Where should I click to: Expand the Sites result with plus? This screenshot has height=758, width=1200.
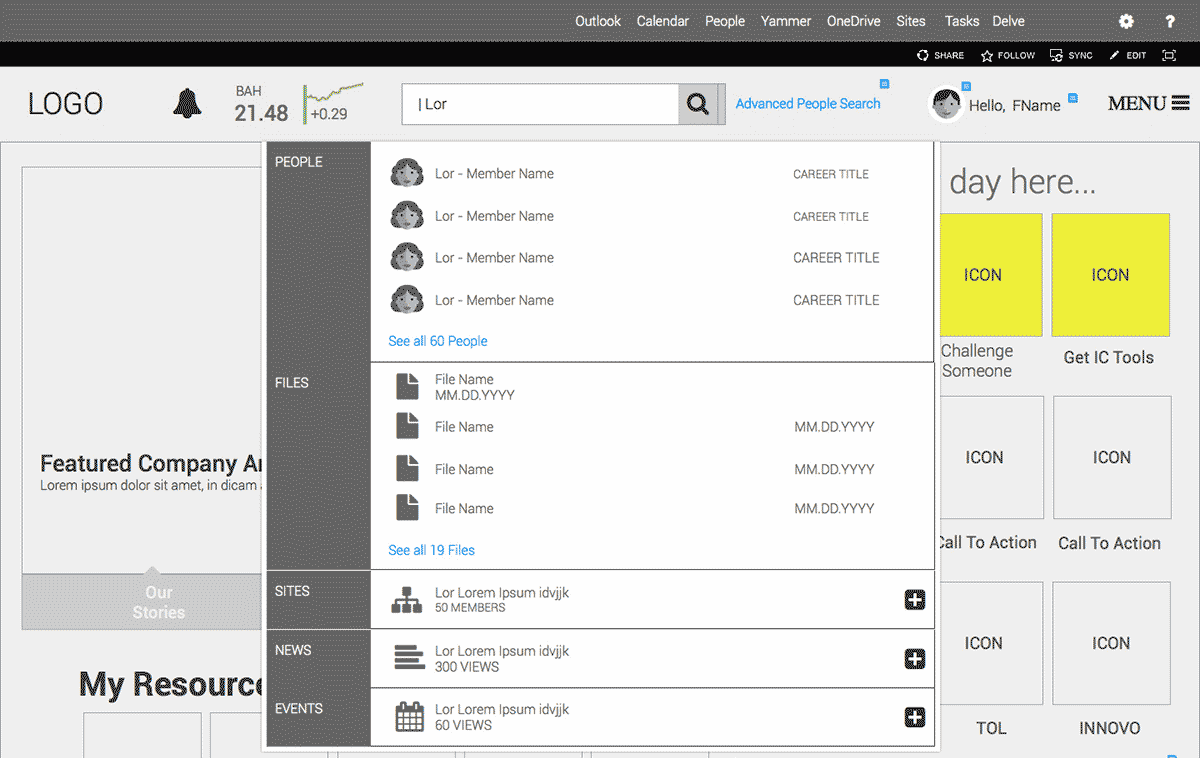click(914, 600)
